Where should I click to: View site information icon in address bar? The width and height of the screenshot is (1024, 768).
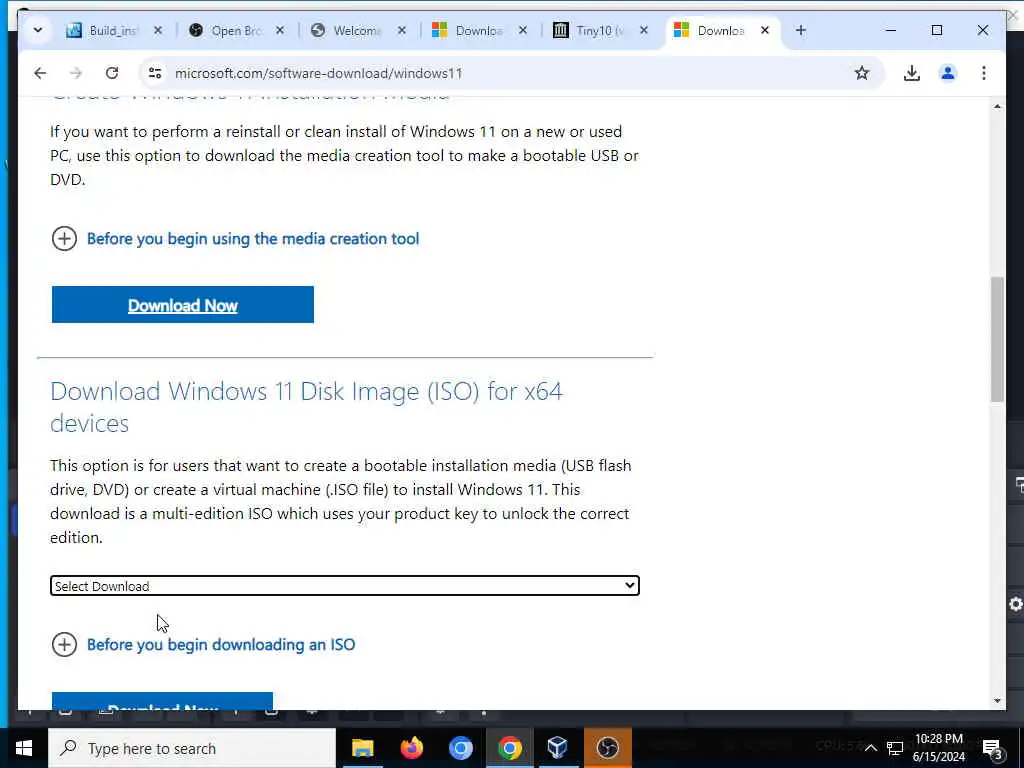(x=155, y=73)
